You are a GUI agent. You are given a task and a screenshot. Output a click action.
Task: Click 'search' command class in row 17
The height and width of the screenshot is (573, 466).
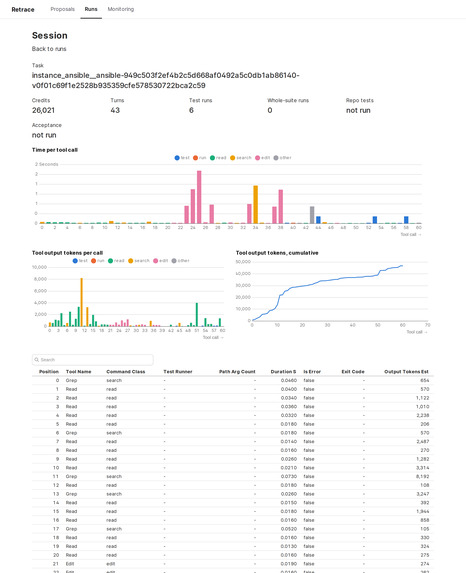[x=114, y=529]
